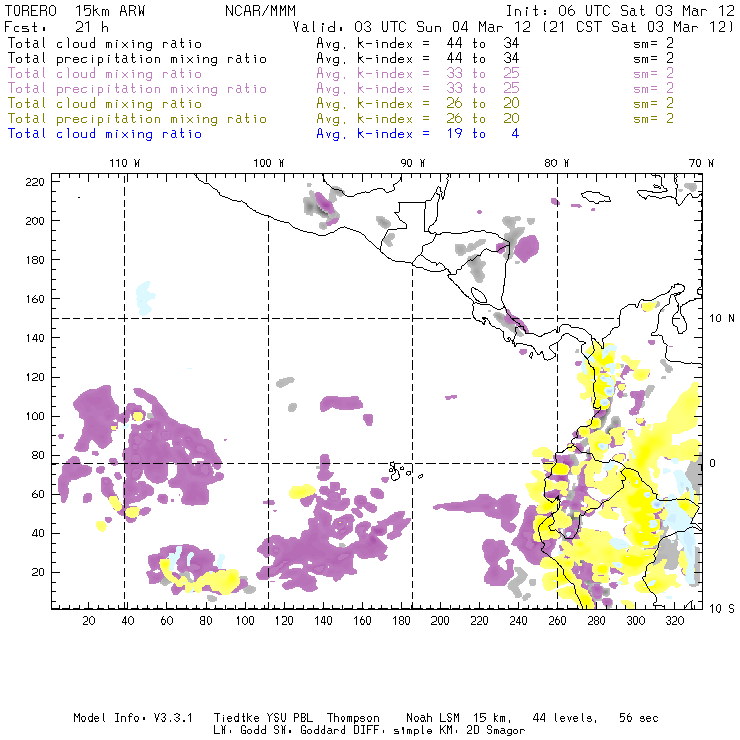Image resolution: width=740 pixels, height=740 pixels.
Task: Click the vertical axis tick label "100"
Action: click(35, 416)
